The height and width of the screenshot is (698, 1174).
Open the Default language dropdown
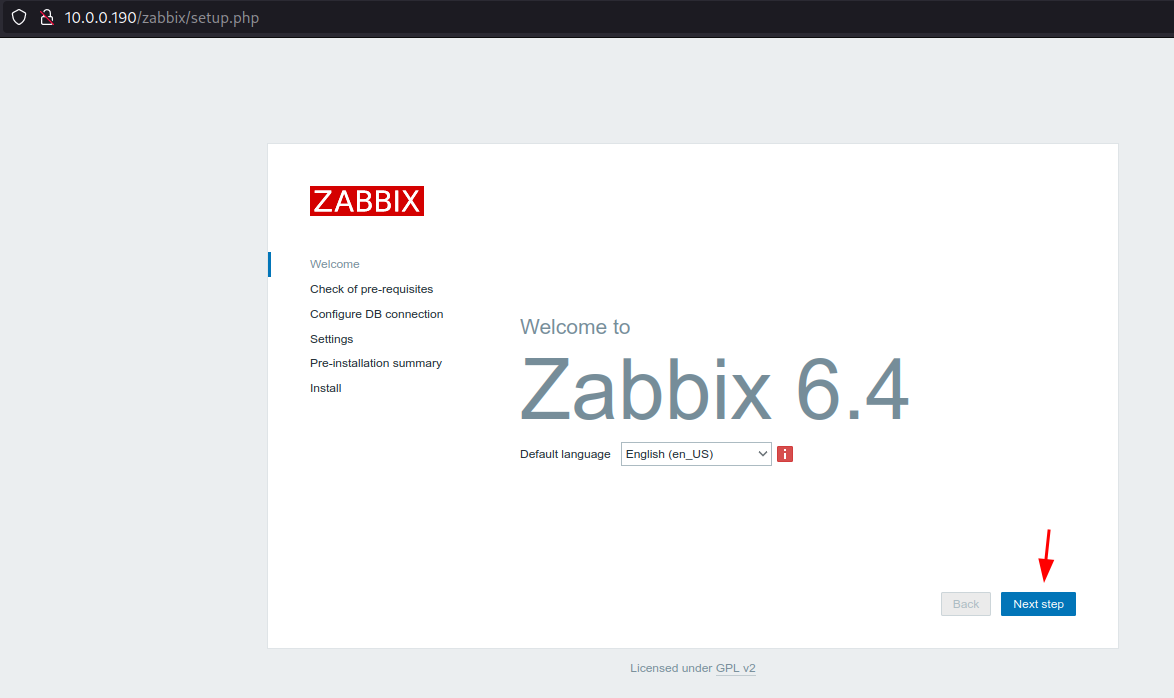(x=696, y=454)
